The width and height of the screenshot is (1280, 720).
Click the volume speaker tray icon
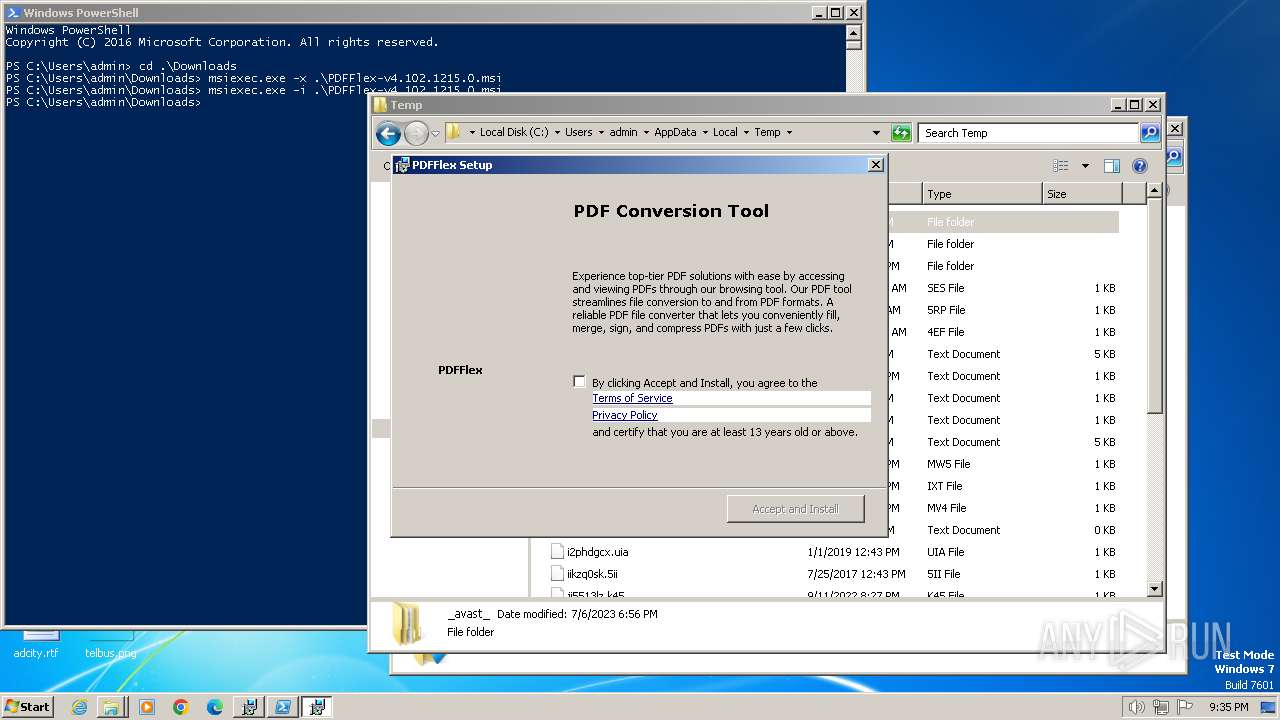1136,707
